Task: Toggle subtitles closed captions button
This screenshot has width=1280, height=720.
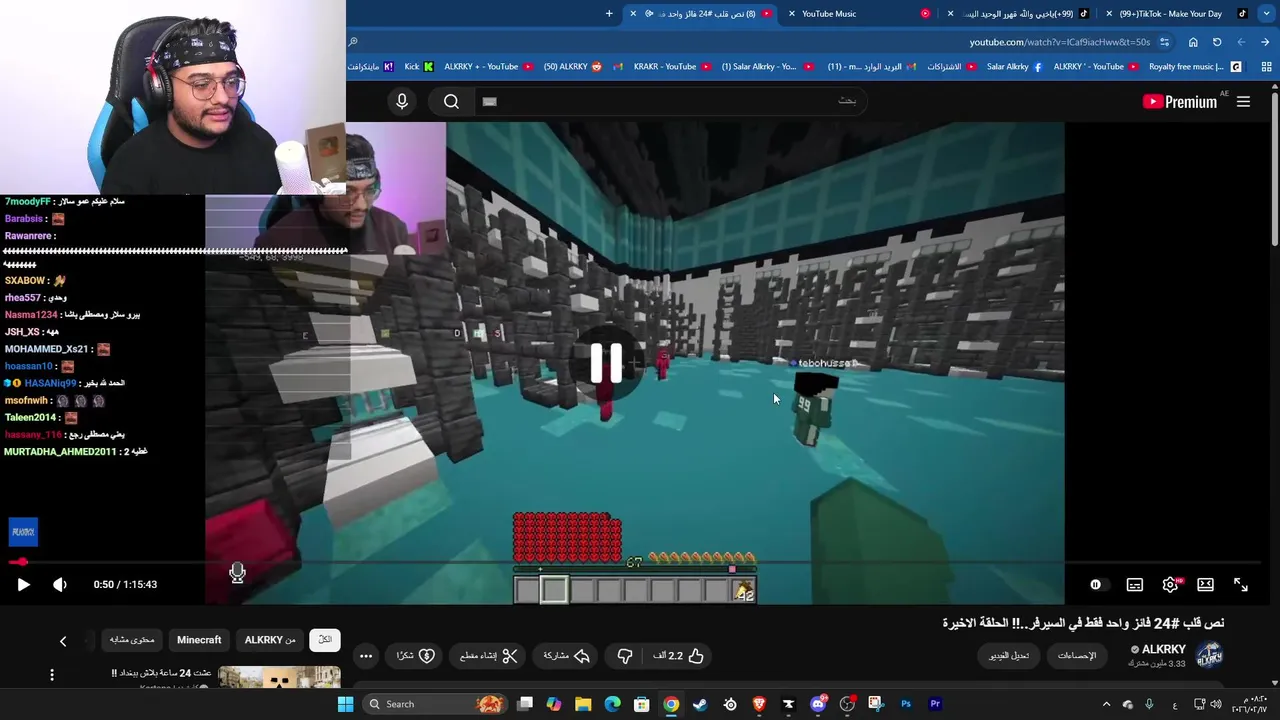Action: [1134, 585]
